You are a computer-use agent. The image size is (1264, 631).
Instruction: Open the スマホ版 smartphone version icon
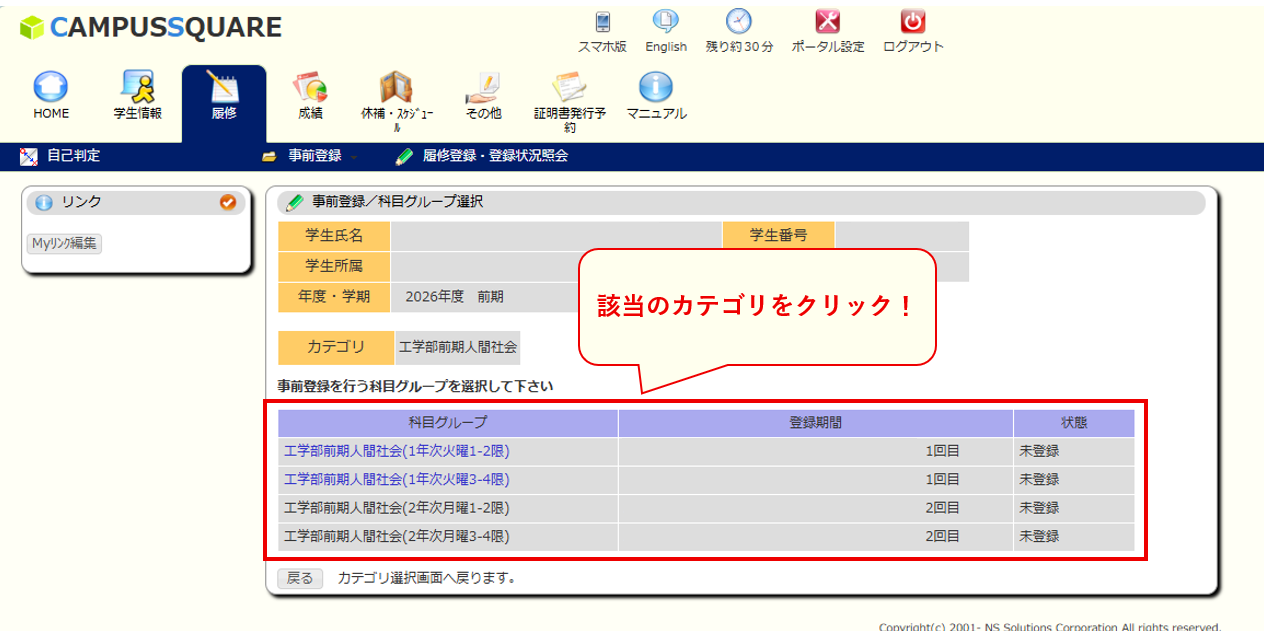point(603,22)
